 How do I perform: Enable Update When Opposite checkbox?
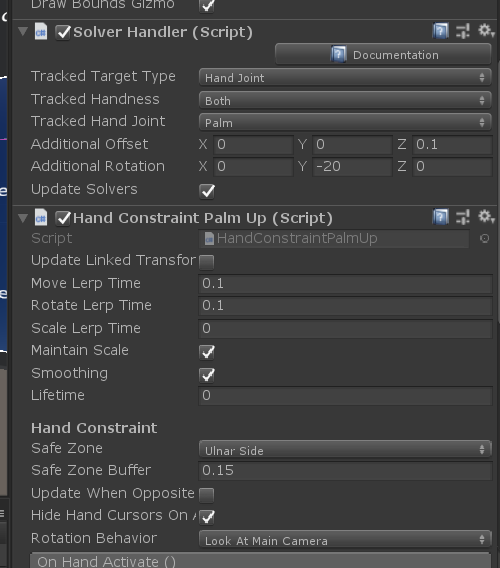click(x=207, y=495)
